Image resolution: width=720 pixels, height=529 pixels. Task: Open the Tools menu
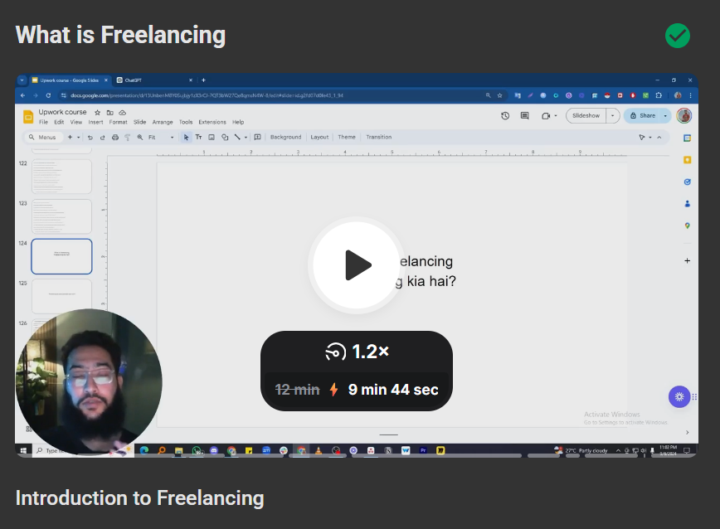click(186, 122)
